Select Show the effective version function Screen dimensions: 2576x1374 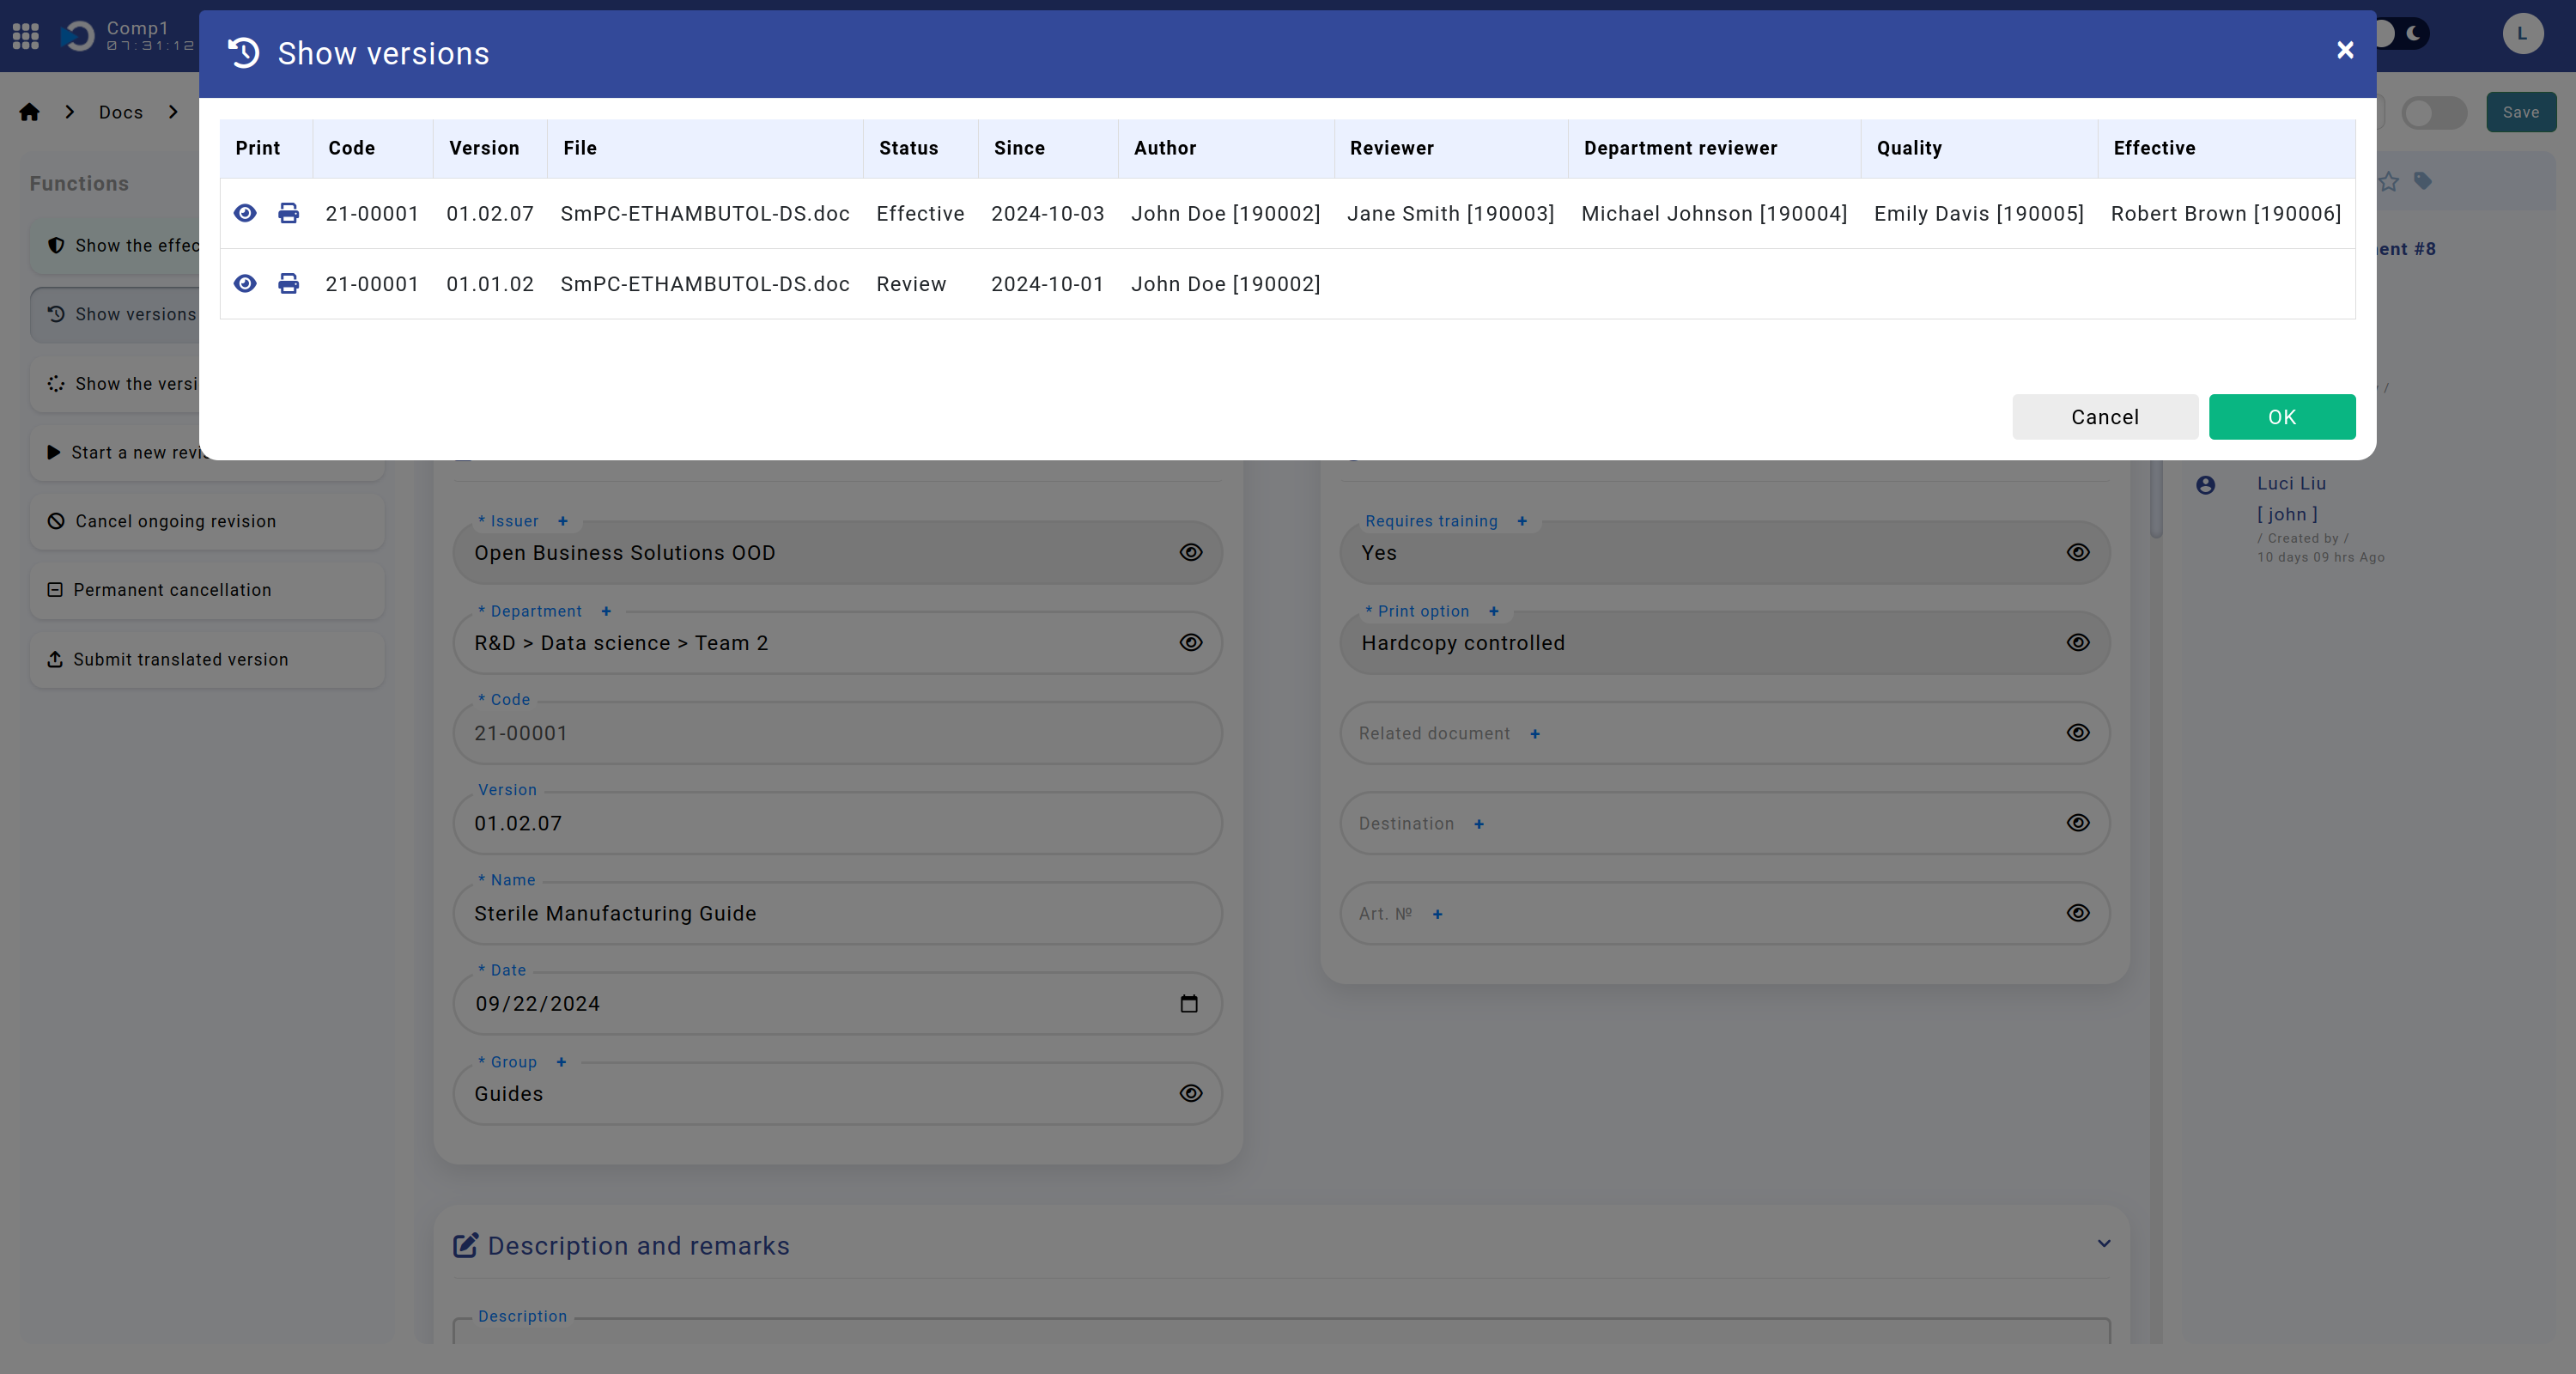pyautogui.click(x=115, y=245)
